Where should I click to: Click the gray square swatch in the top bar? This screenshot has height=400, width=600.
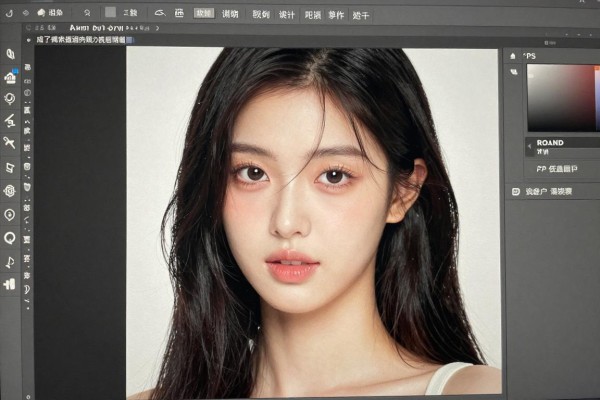pos(110,12)
